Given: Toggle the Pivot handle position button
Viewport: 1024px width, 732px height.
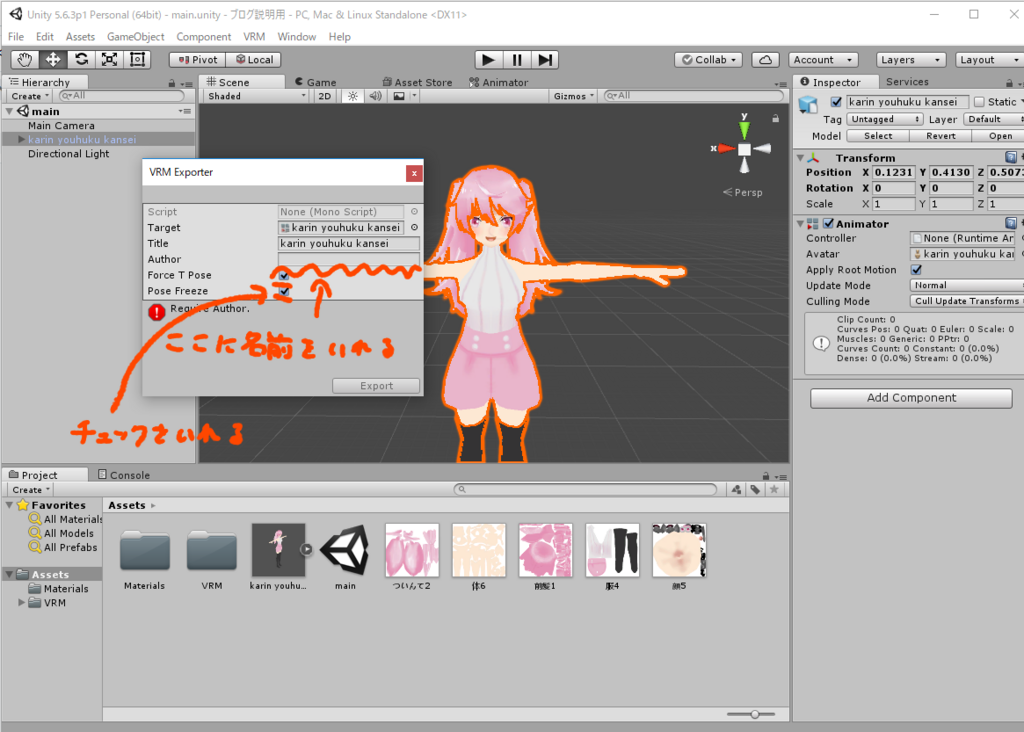Looking at the screenshot, I should point(197,59).
